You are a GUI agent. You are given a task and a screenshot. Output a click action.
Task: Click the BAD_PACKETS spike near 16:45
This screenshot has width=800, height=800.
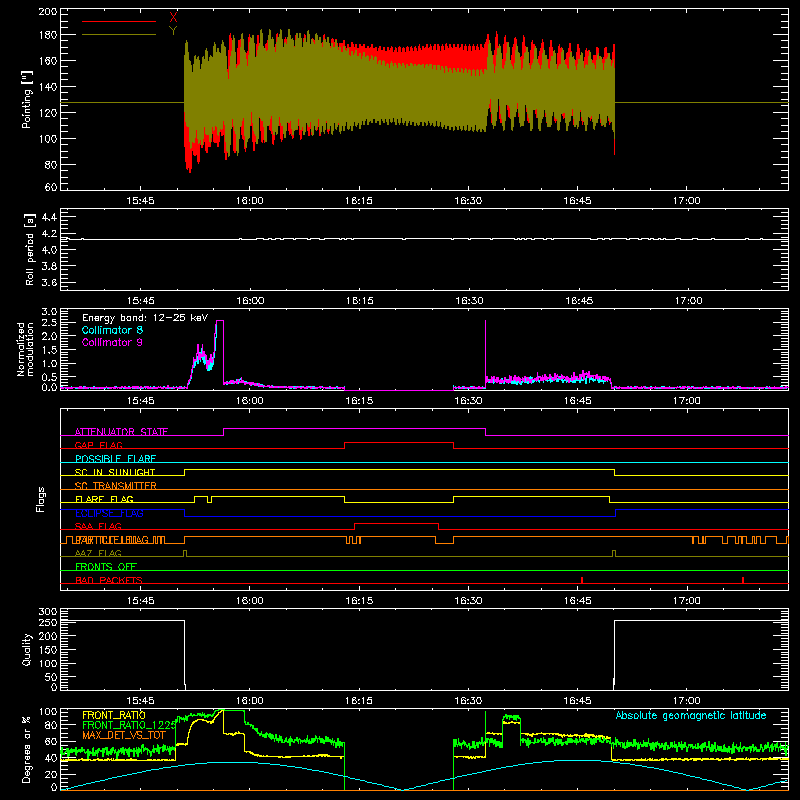pos(582,580)
